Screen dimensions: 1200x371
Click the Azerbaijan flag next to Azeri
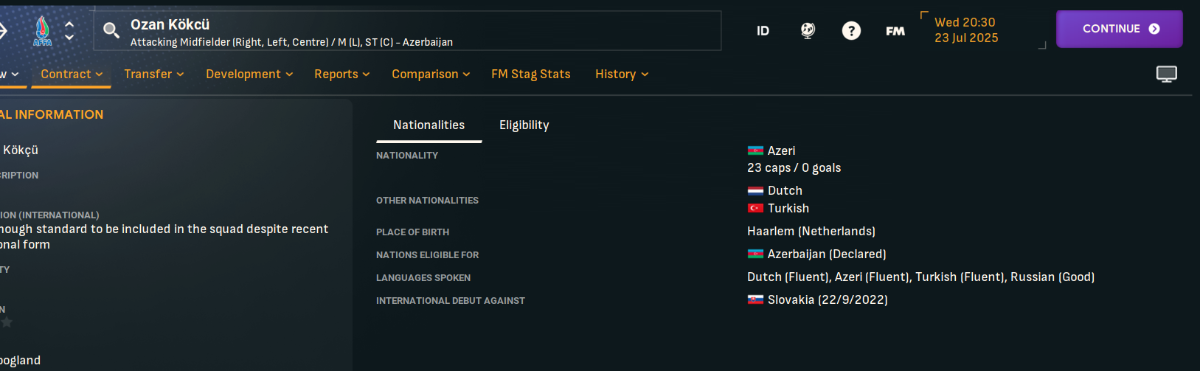tap(755, 151)
